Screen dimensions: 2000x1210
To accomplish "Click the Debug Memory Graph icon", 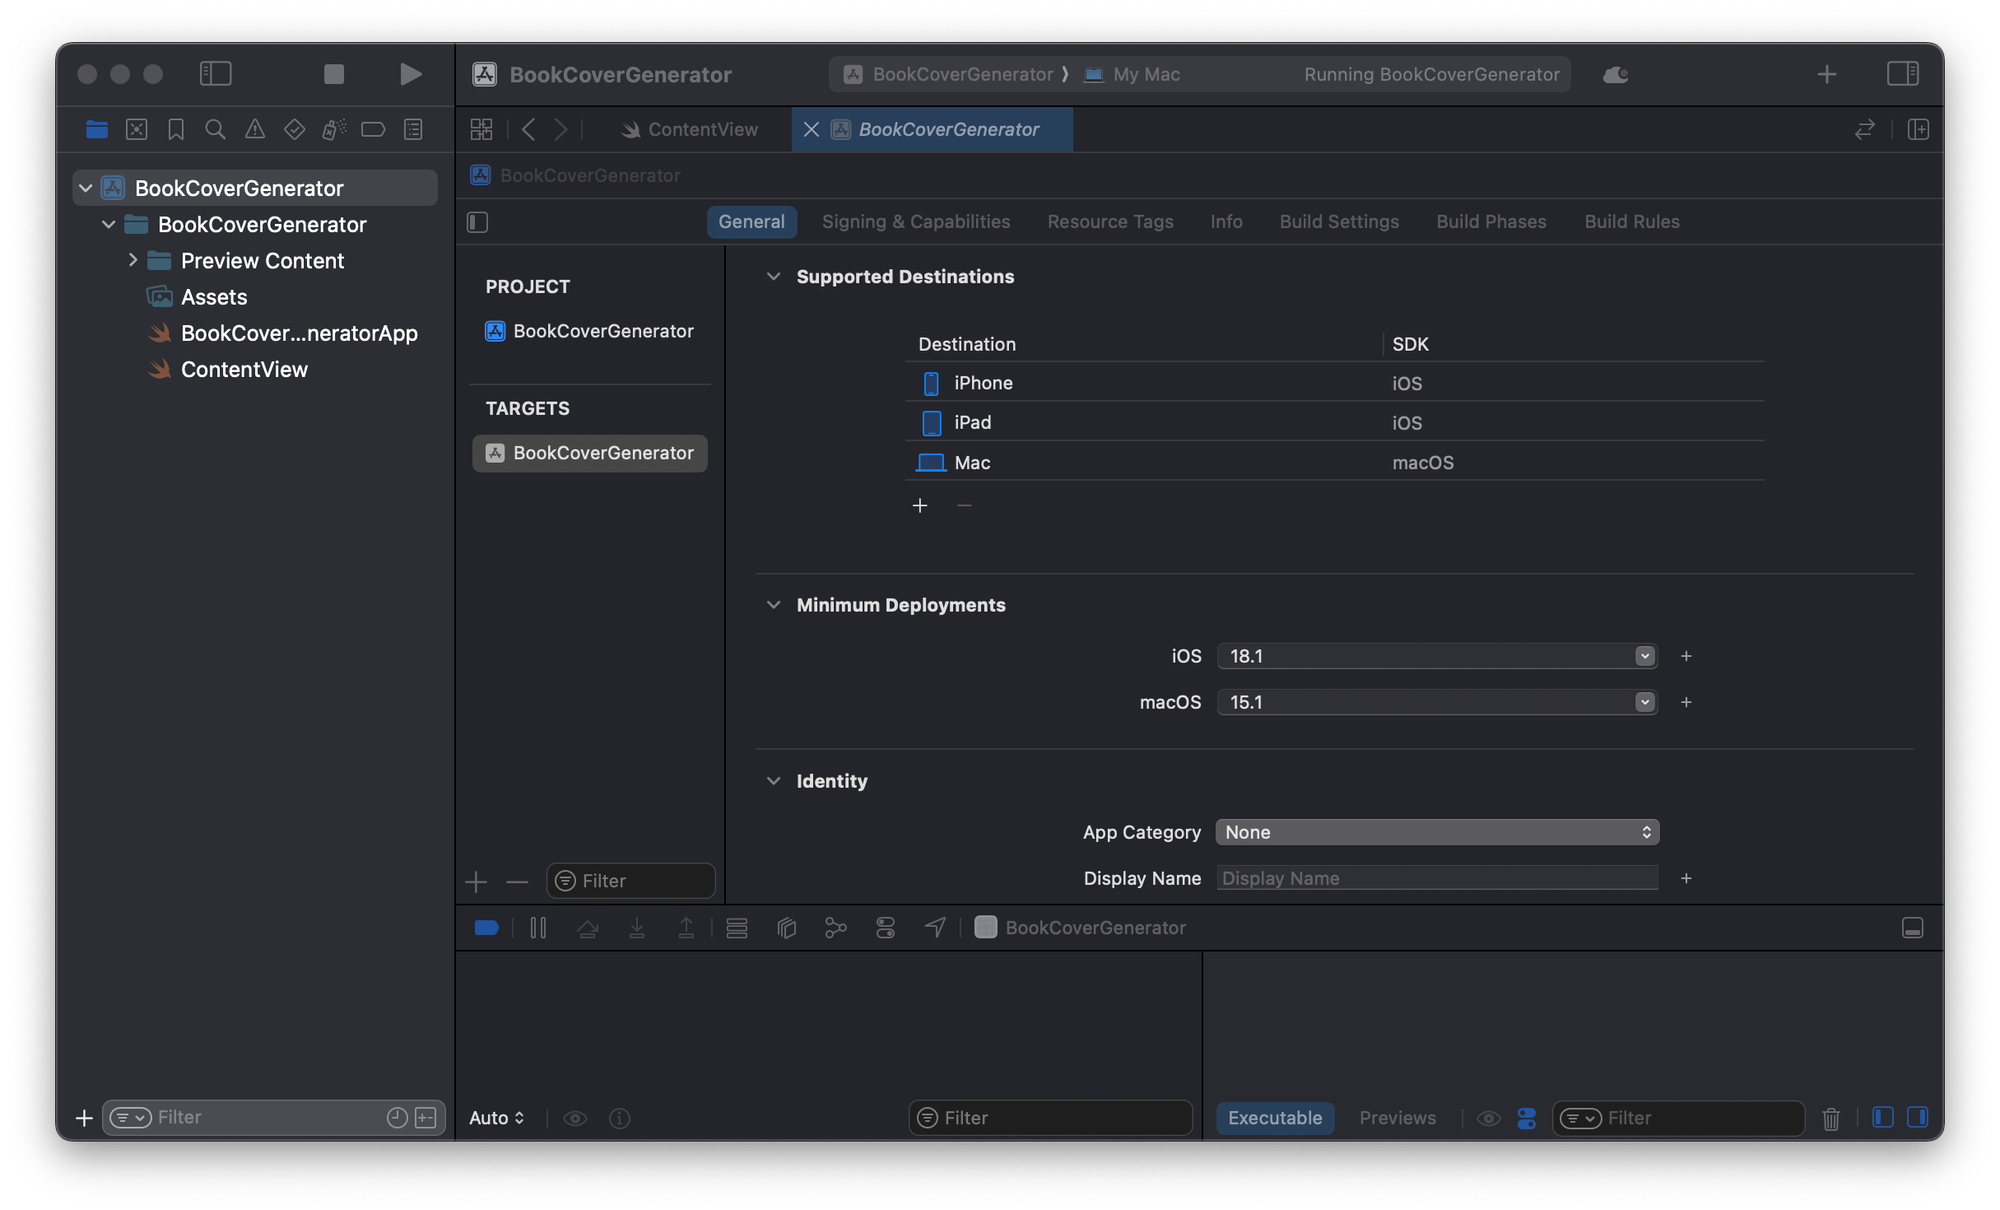I will pos(836,928).
